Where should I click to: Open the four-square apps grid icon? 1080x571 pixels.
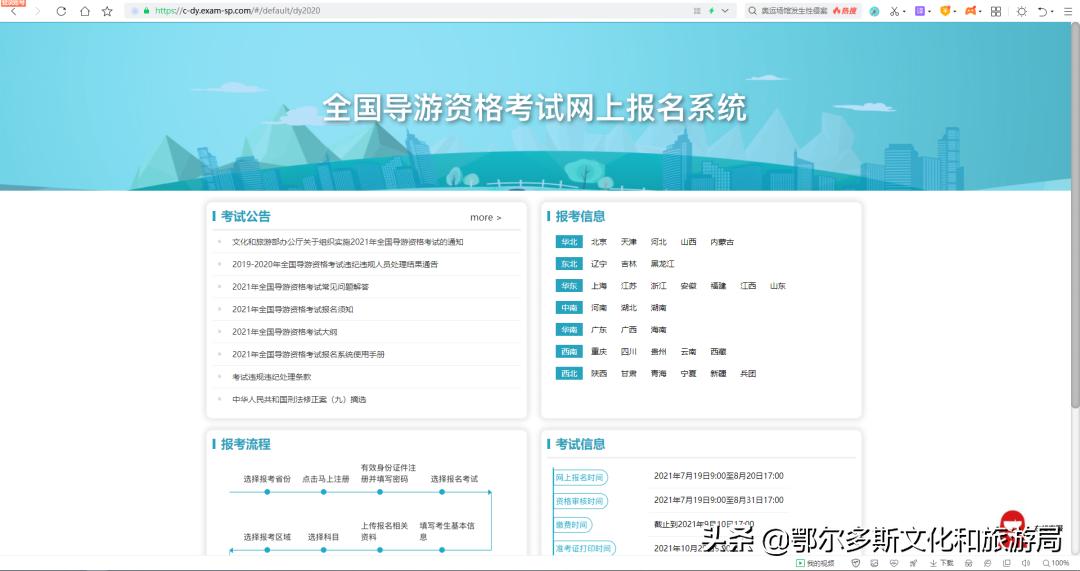click(x=996, y=11)
